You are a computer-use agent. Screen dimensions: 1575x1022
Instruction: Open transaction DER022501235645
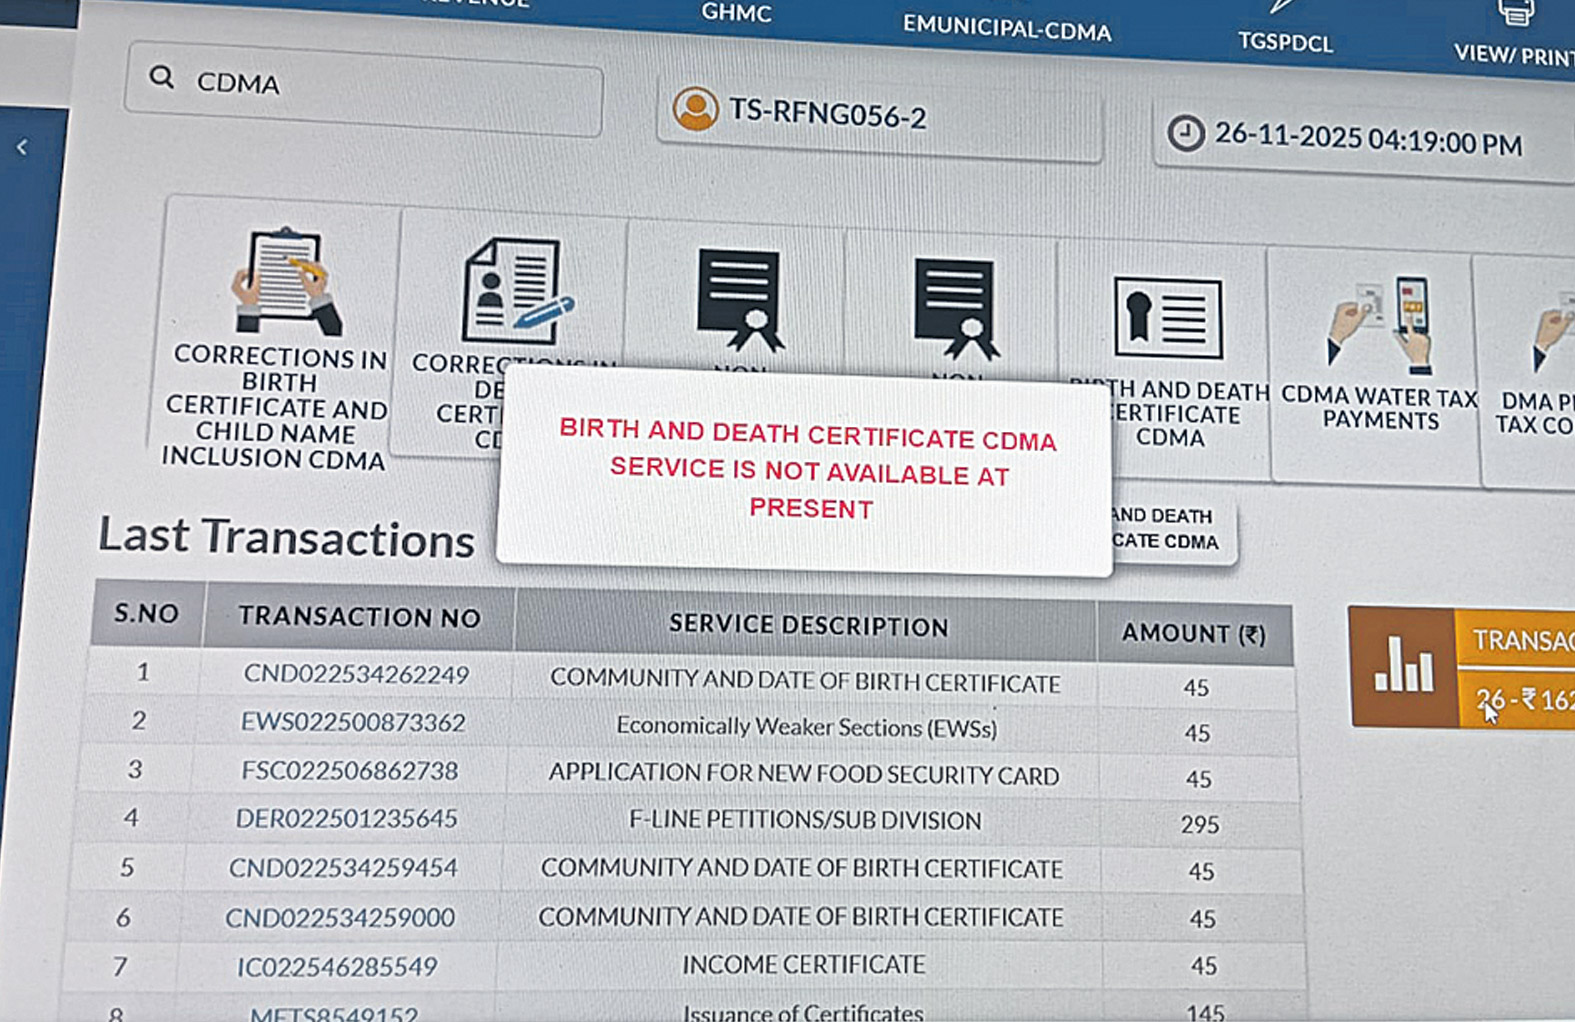(x=346, y=819)
